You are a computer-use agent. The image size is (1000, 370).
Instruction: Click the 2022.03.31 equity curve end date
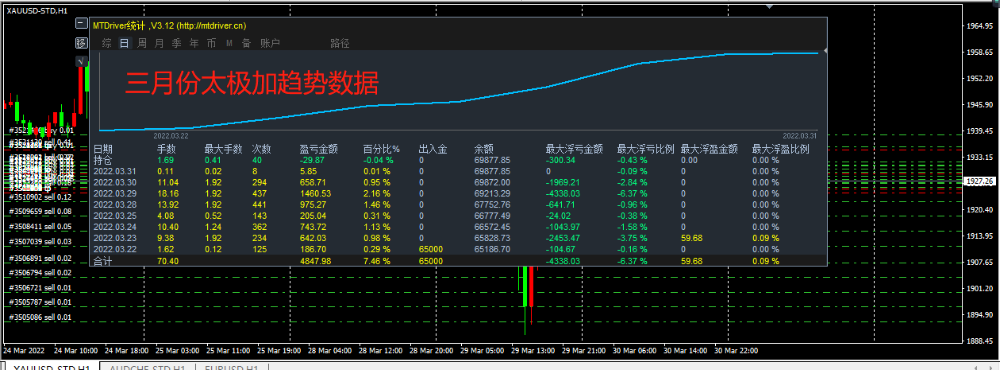click(800, 135)
